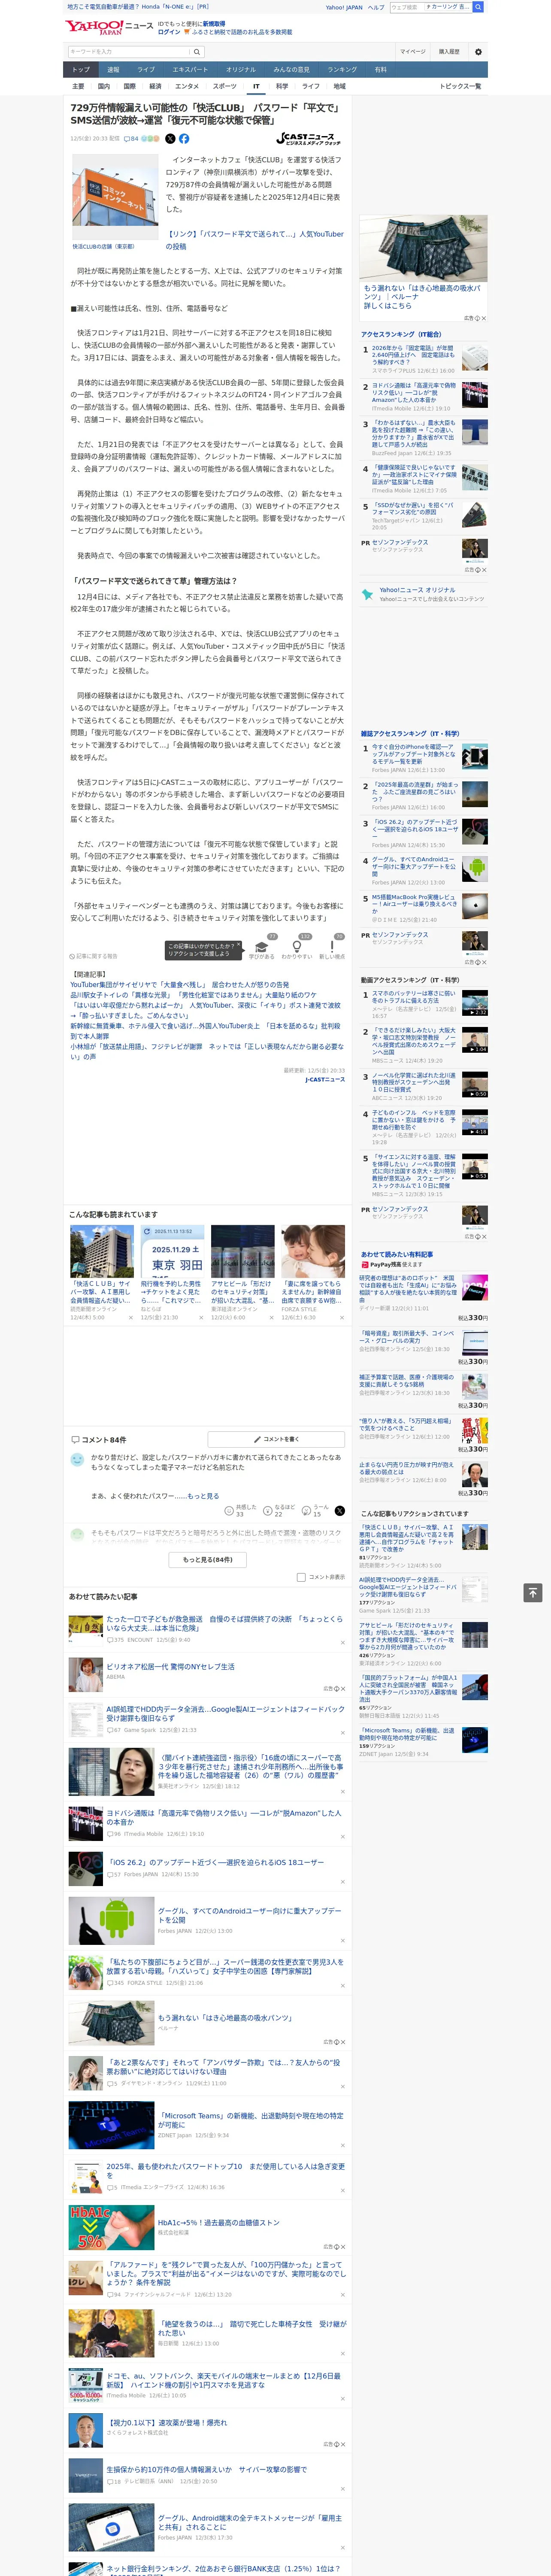551x2576 pixels.
Task: Click the keyword search magnifier icon
Action: [x=197, y=52]
